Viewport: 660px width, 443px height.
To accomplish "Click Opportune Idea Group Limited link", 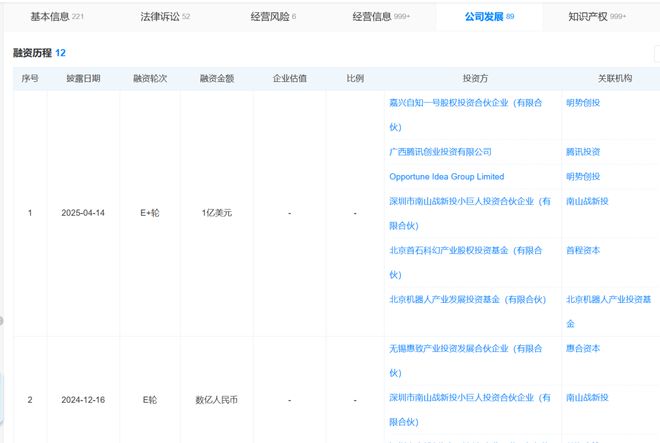I will [447, 176].
